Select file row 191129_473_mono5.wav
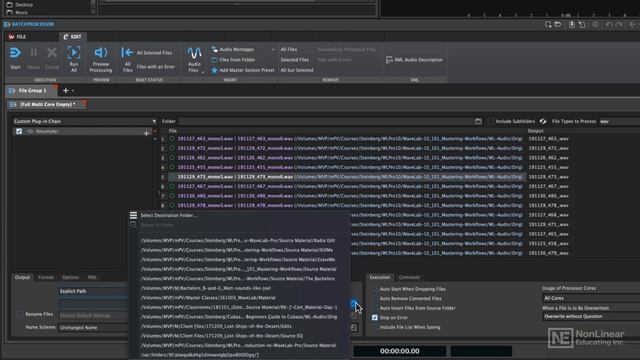640x360 pixels. click(x=347, y=177)
